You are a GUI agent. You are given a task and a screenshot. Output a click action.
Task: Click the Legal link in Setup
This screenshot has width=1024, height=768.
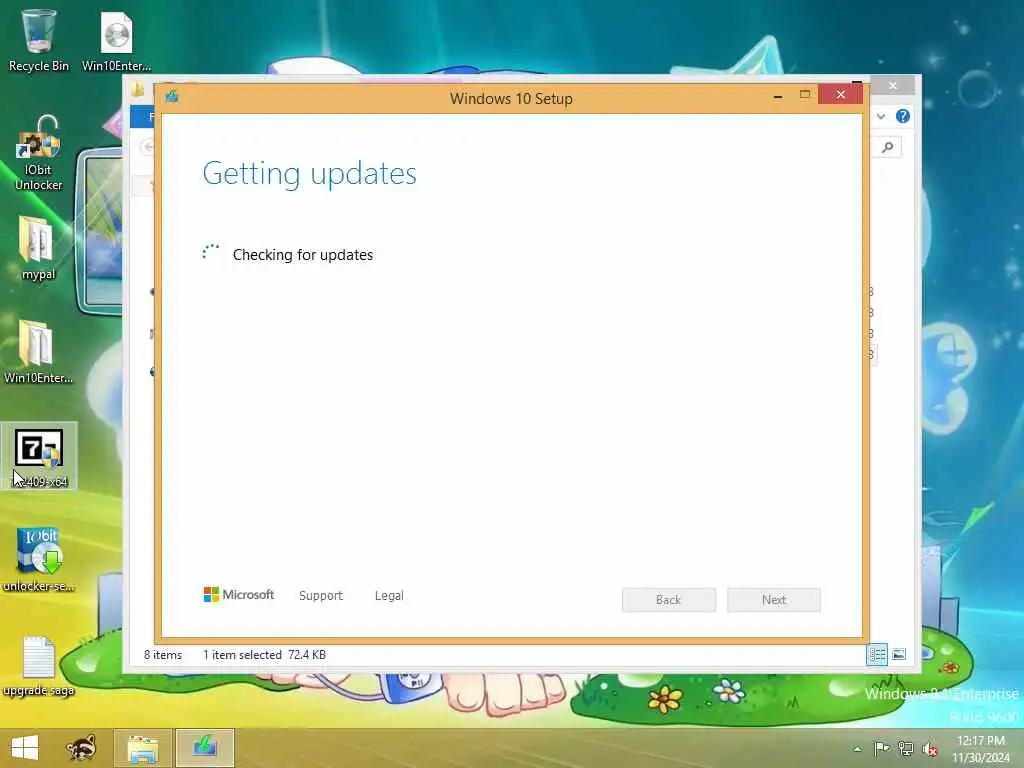389,596
